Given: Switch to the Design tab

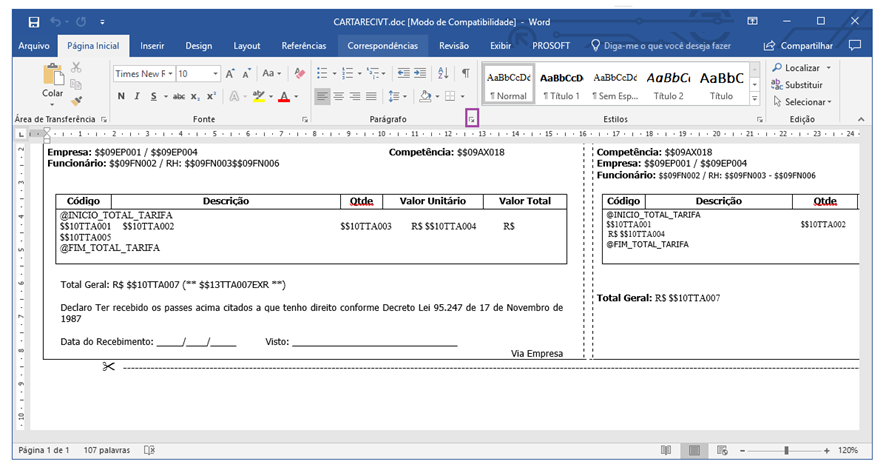Looking at the screenshot, I should tap(199, 46).
